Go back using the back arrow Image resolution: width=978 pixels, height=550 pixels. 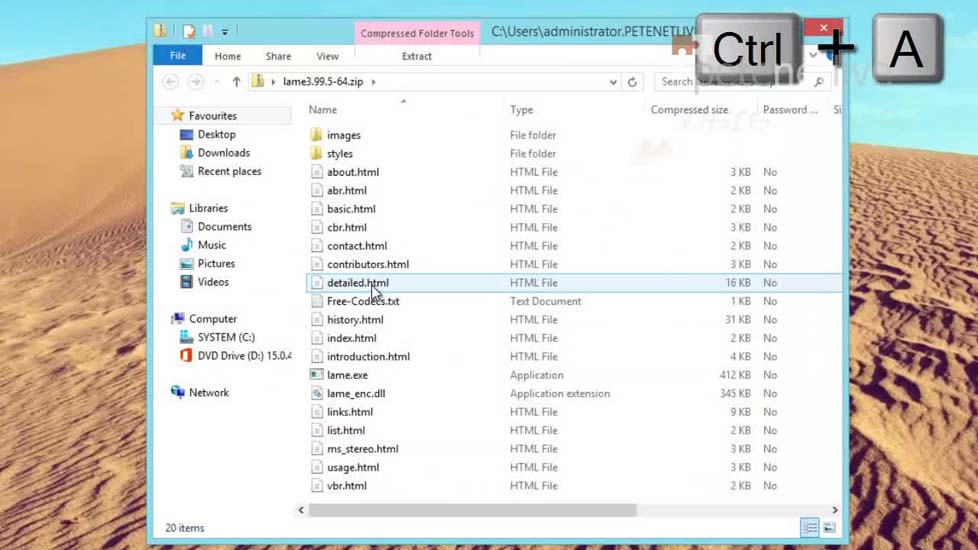170,82
